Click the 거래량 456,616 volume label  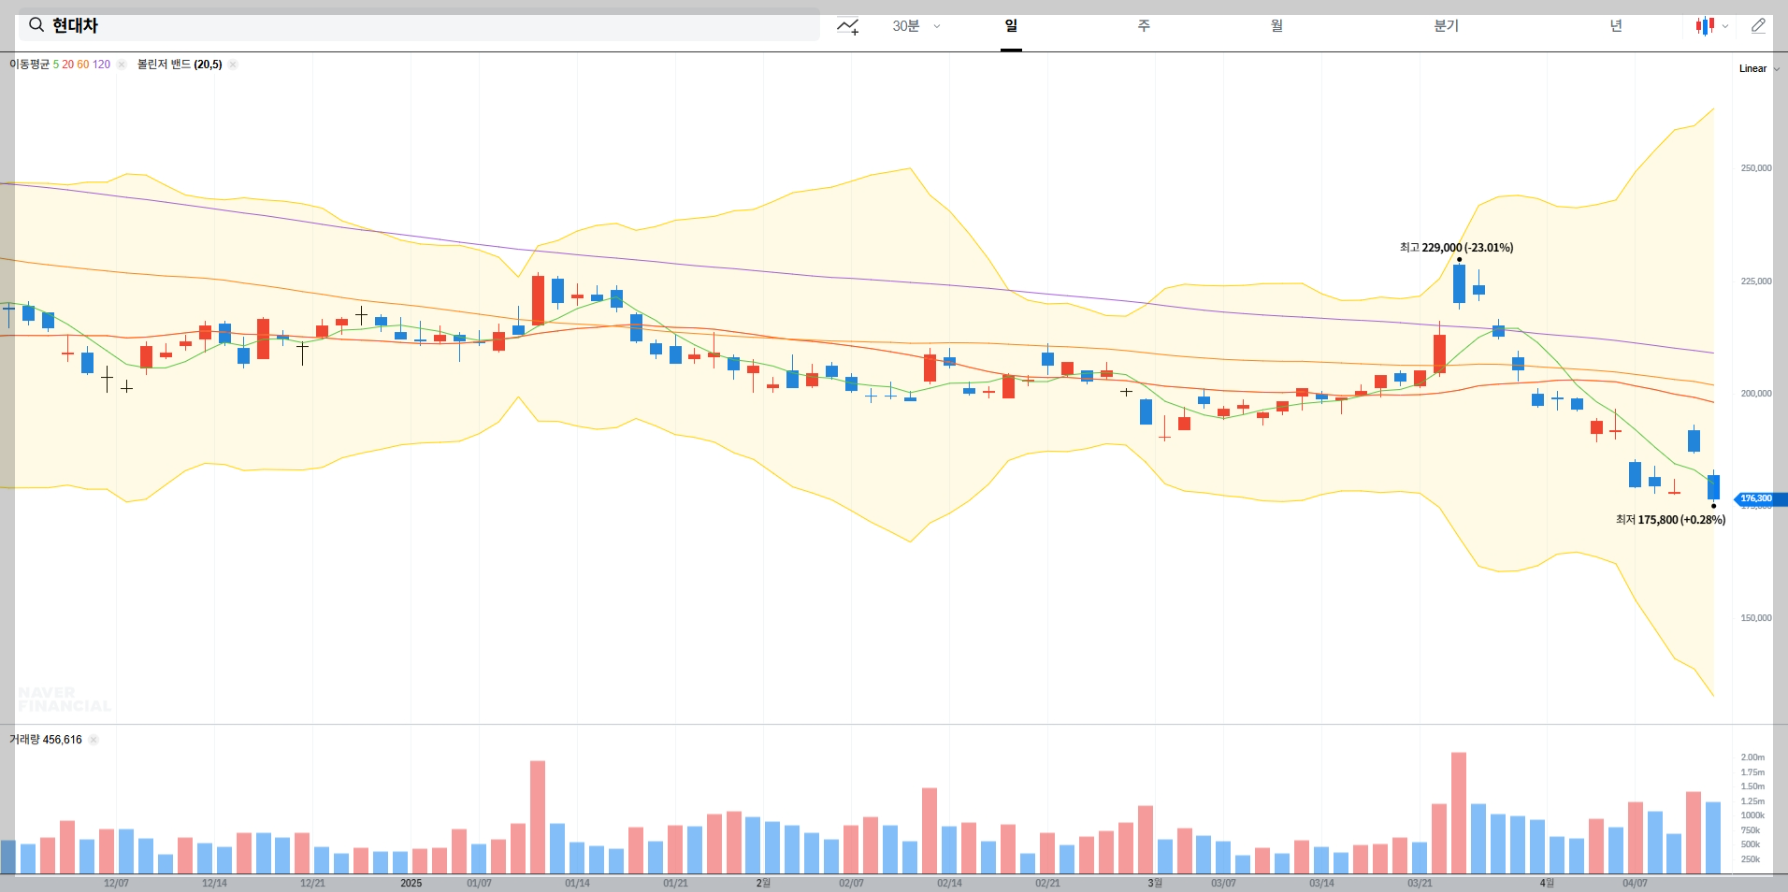point(46,740)
